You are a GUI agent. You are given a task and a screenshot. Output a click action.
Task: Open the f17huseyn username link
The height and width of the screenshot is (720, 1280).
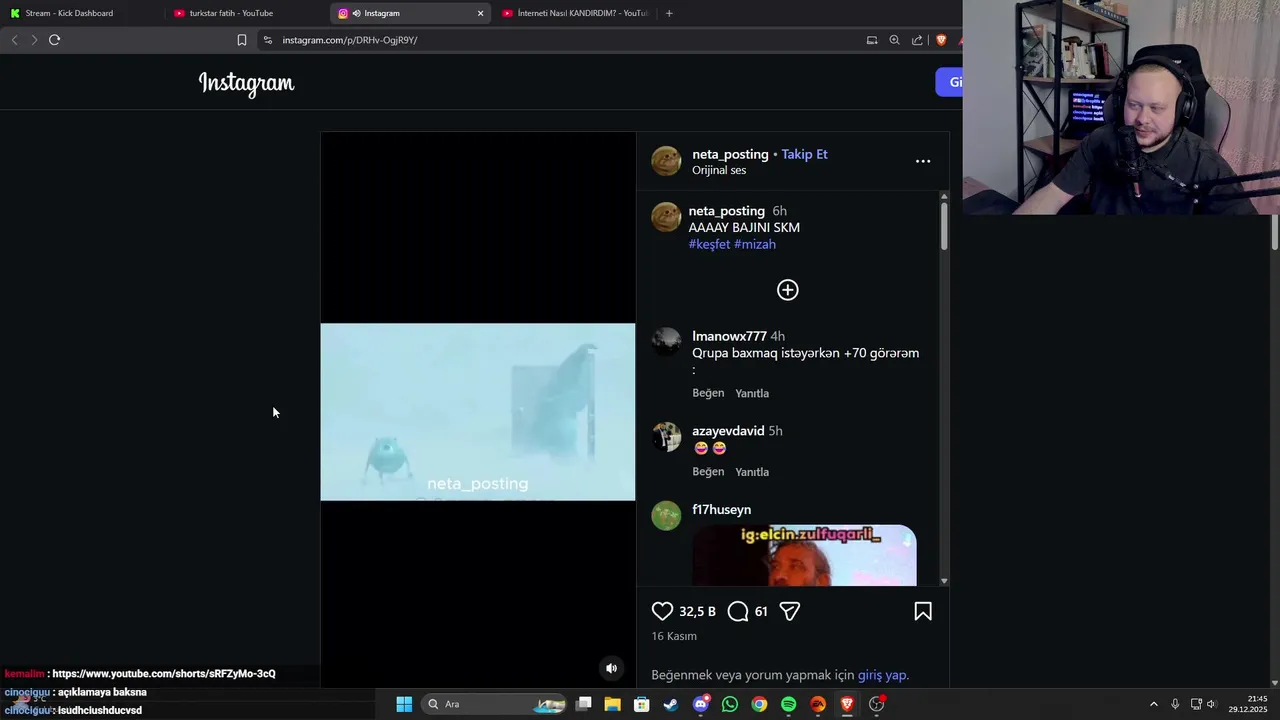coord(721,510)
